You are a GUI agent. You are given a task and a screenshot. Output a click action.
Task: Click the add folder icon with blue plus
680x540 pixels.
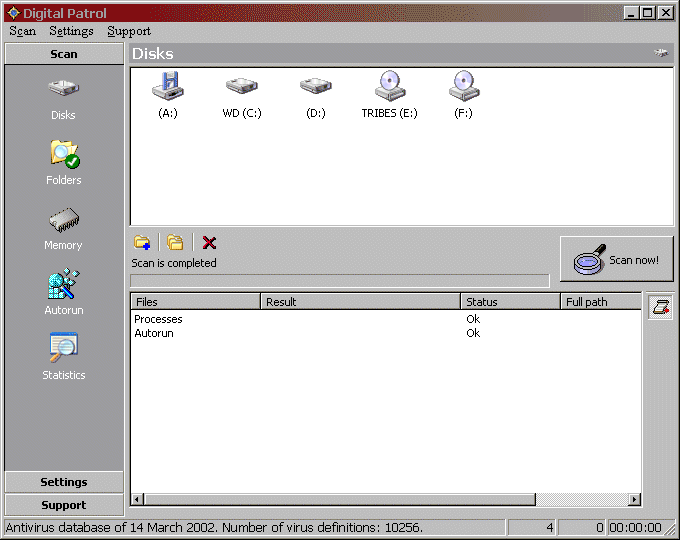142,242
